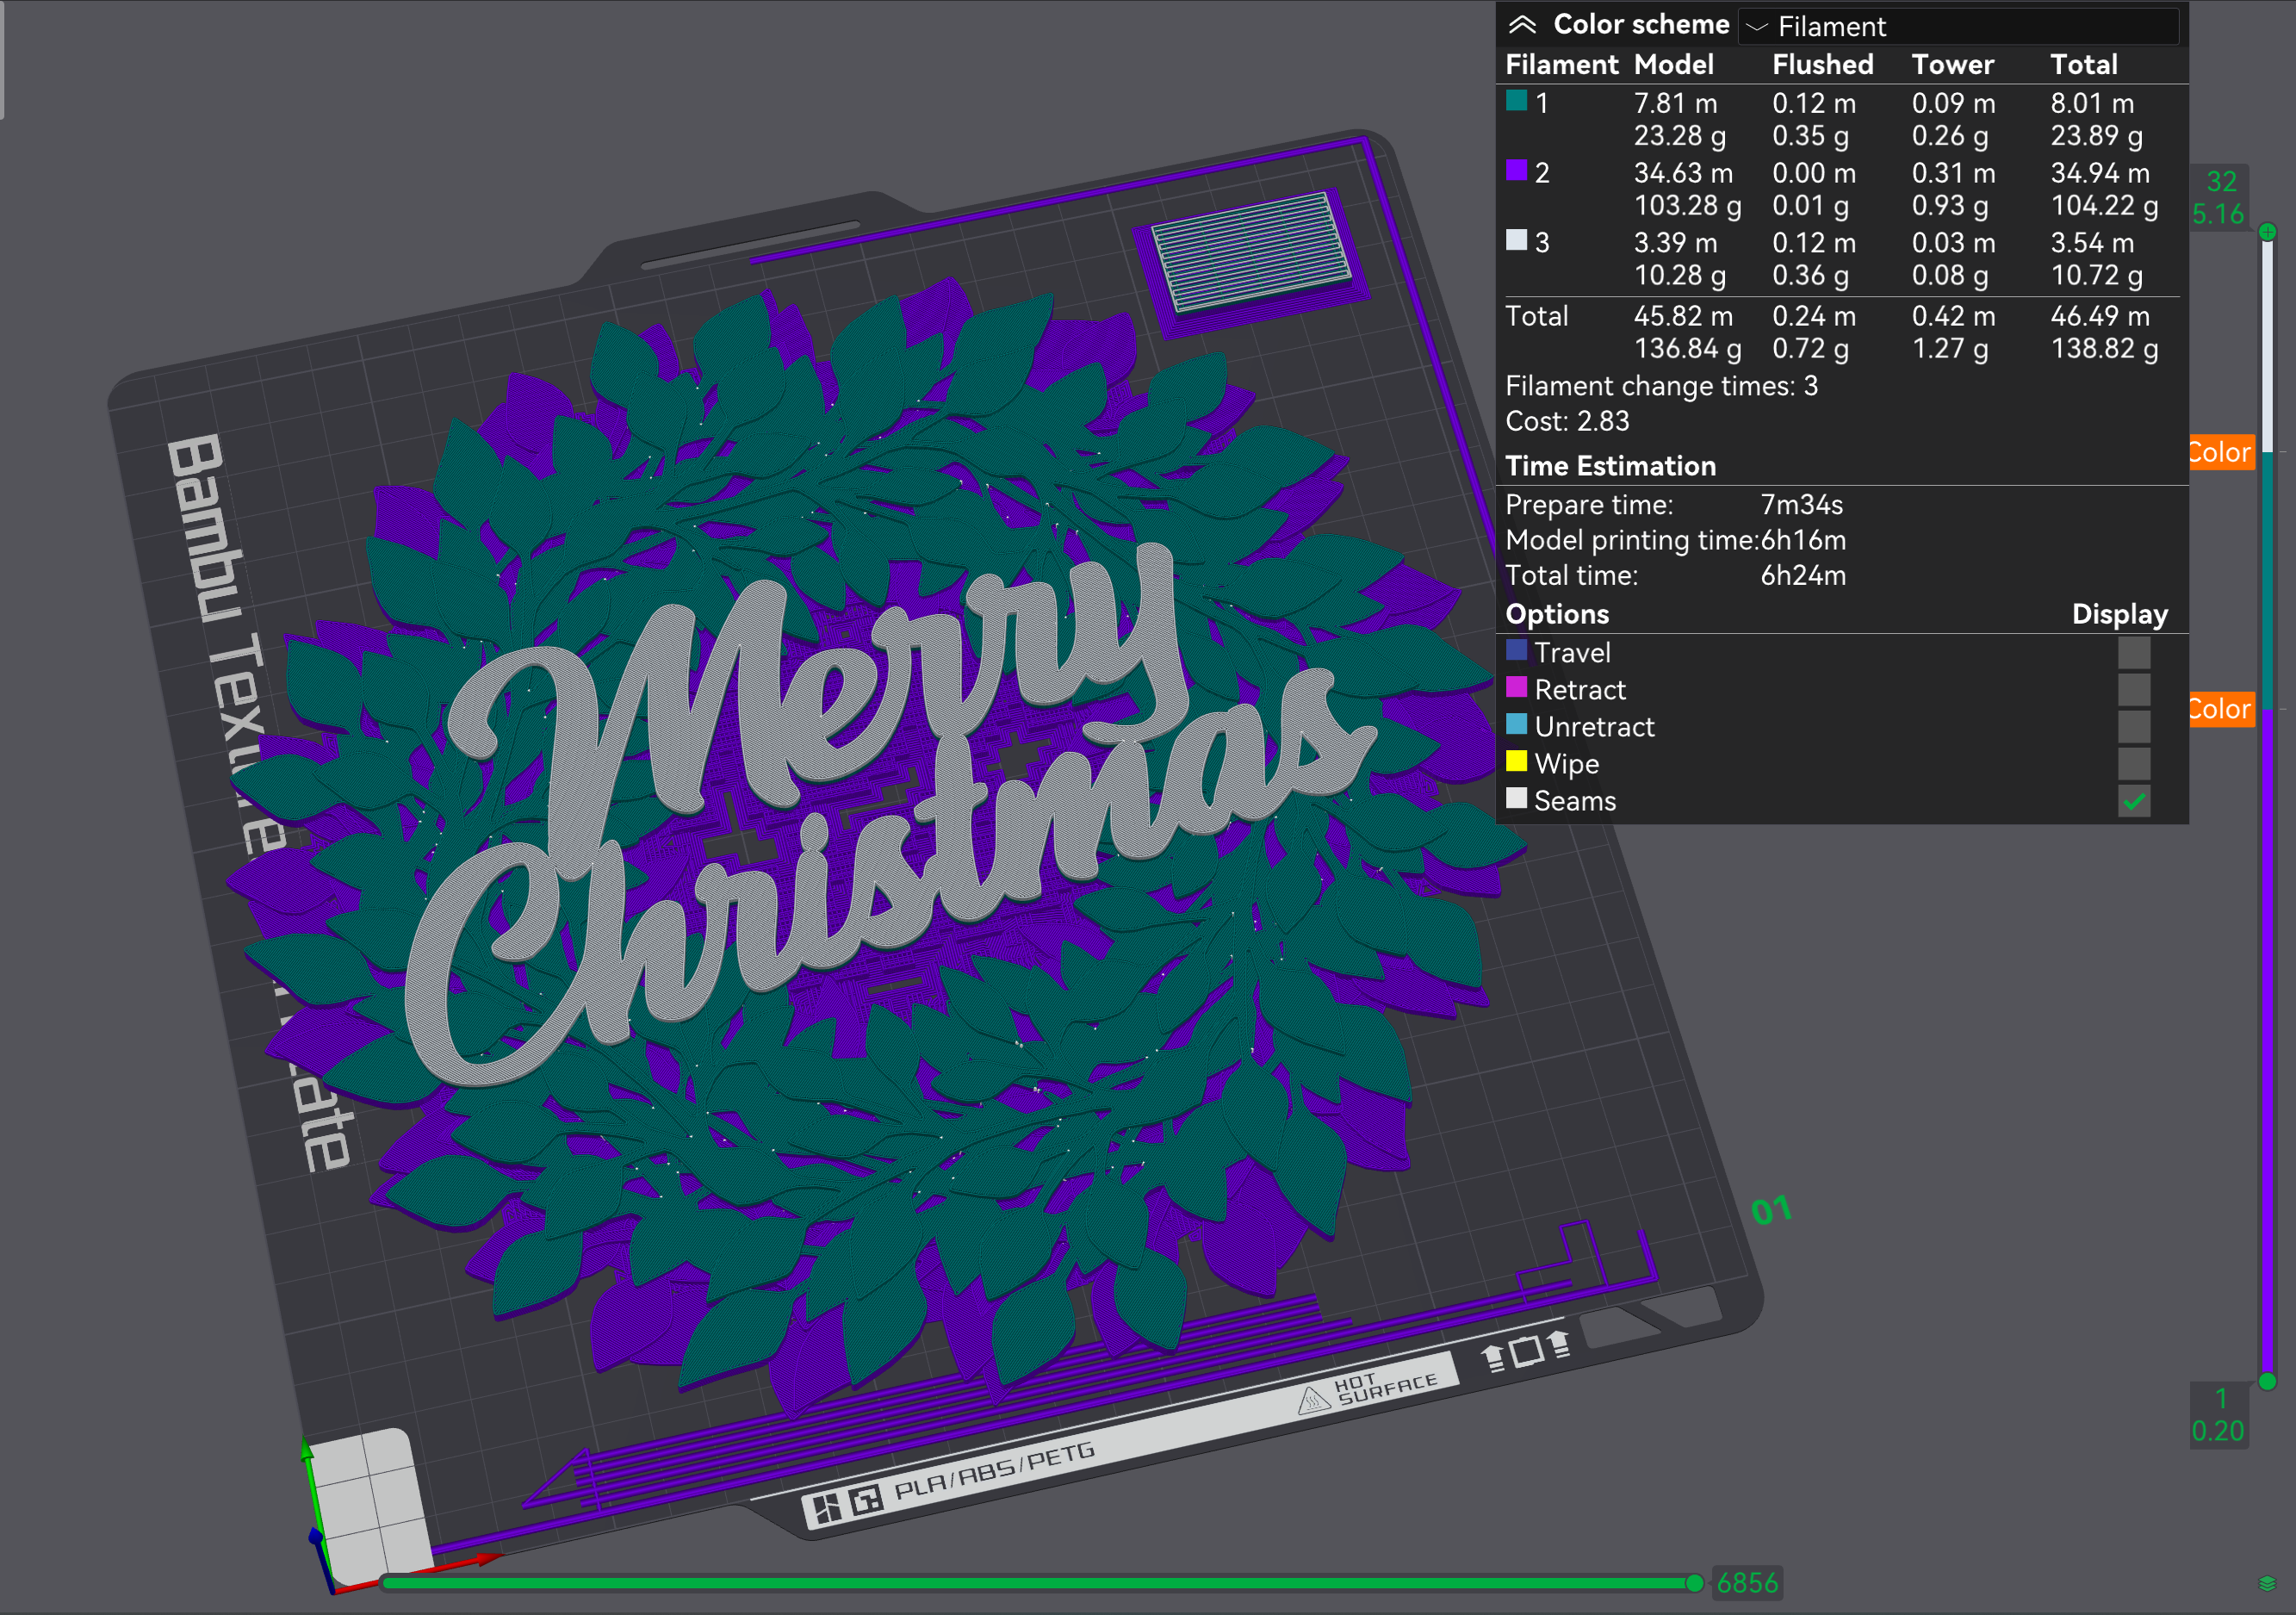Click the bottom layer slider handle
Image resolution: width=2296 pixels, height=1615 pixels.
point(2267,1381)
